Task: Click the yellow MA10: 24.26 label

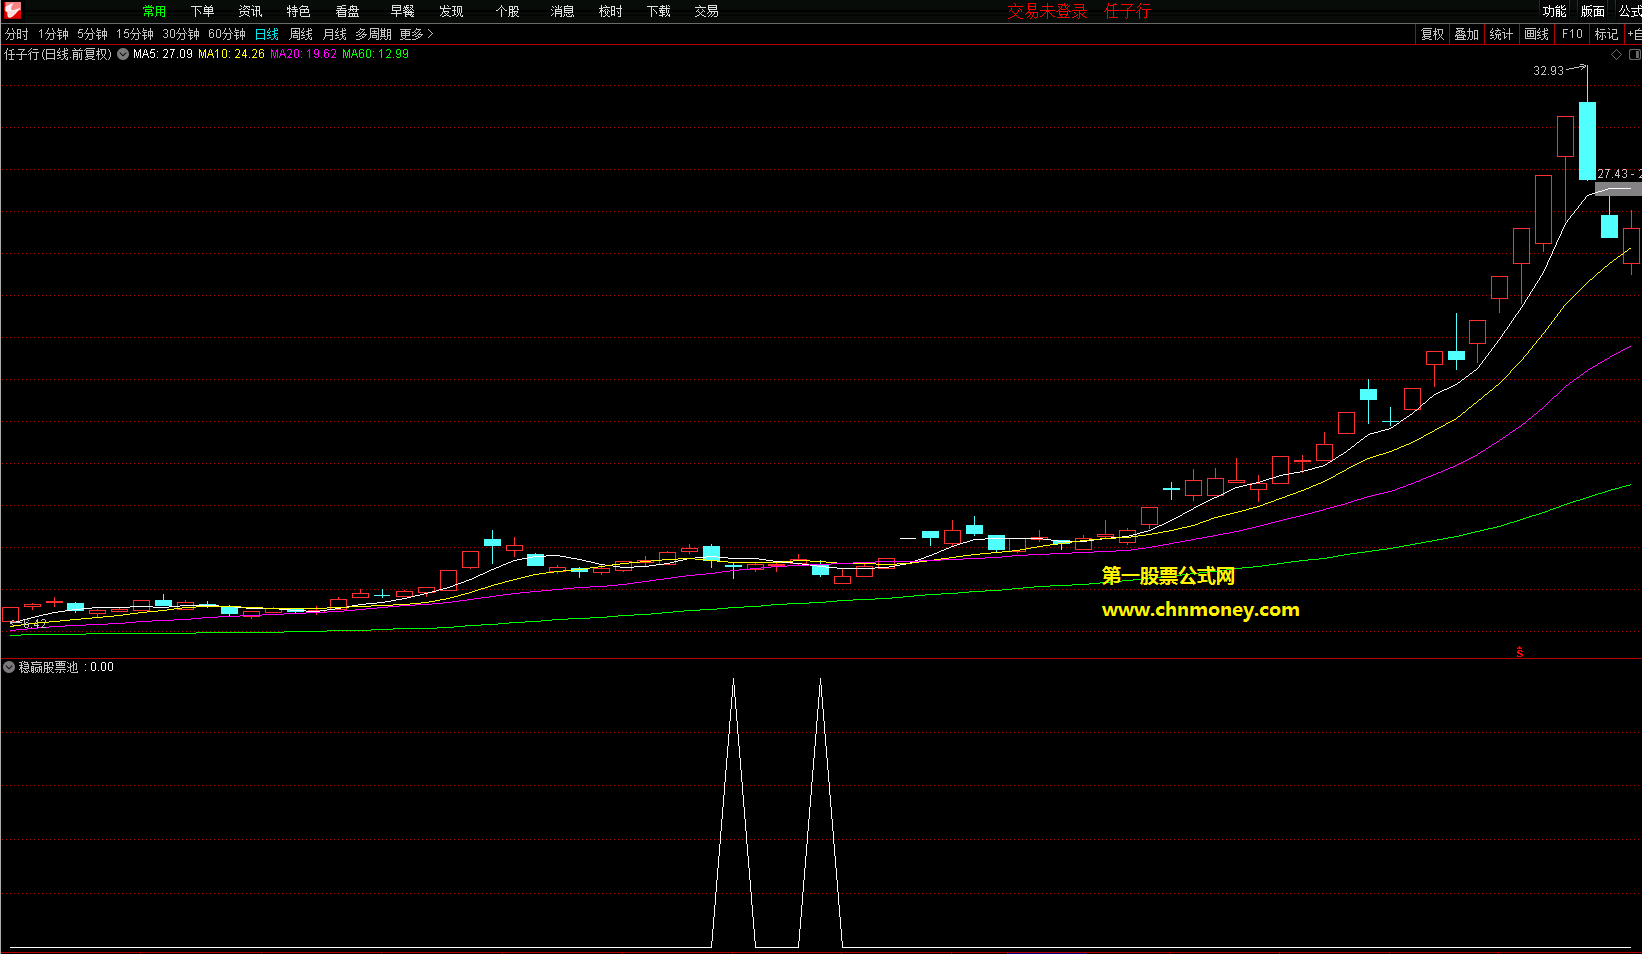Action: tap(231, 54)
